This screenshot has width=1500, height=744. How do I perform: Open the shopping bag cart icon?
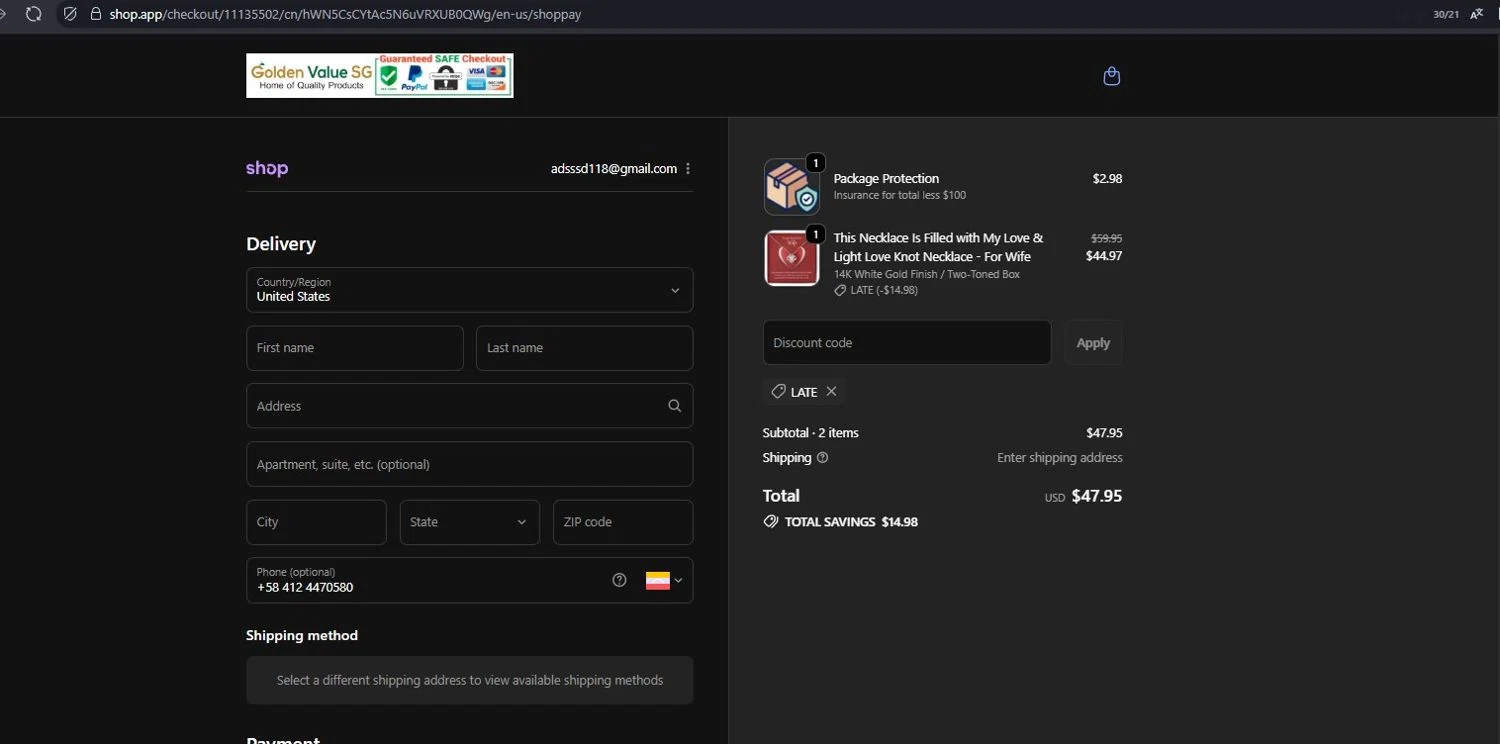1111,76
